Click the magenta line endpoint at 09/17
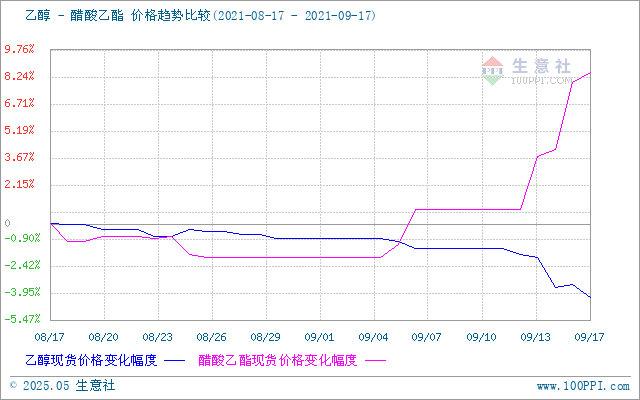 pos(590,73)
